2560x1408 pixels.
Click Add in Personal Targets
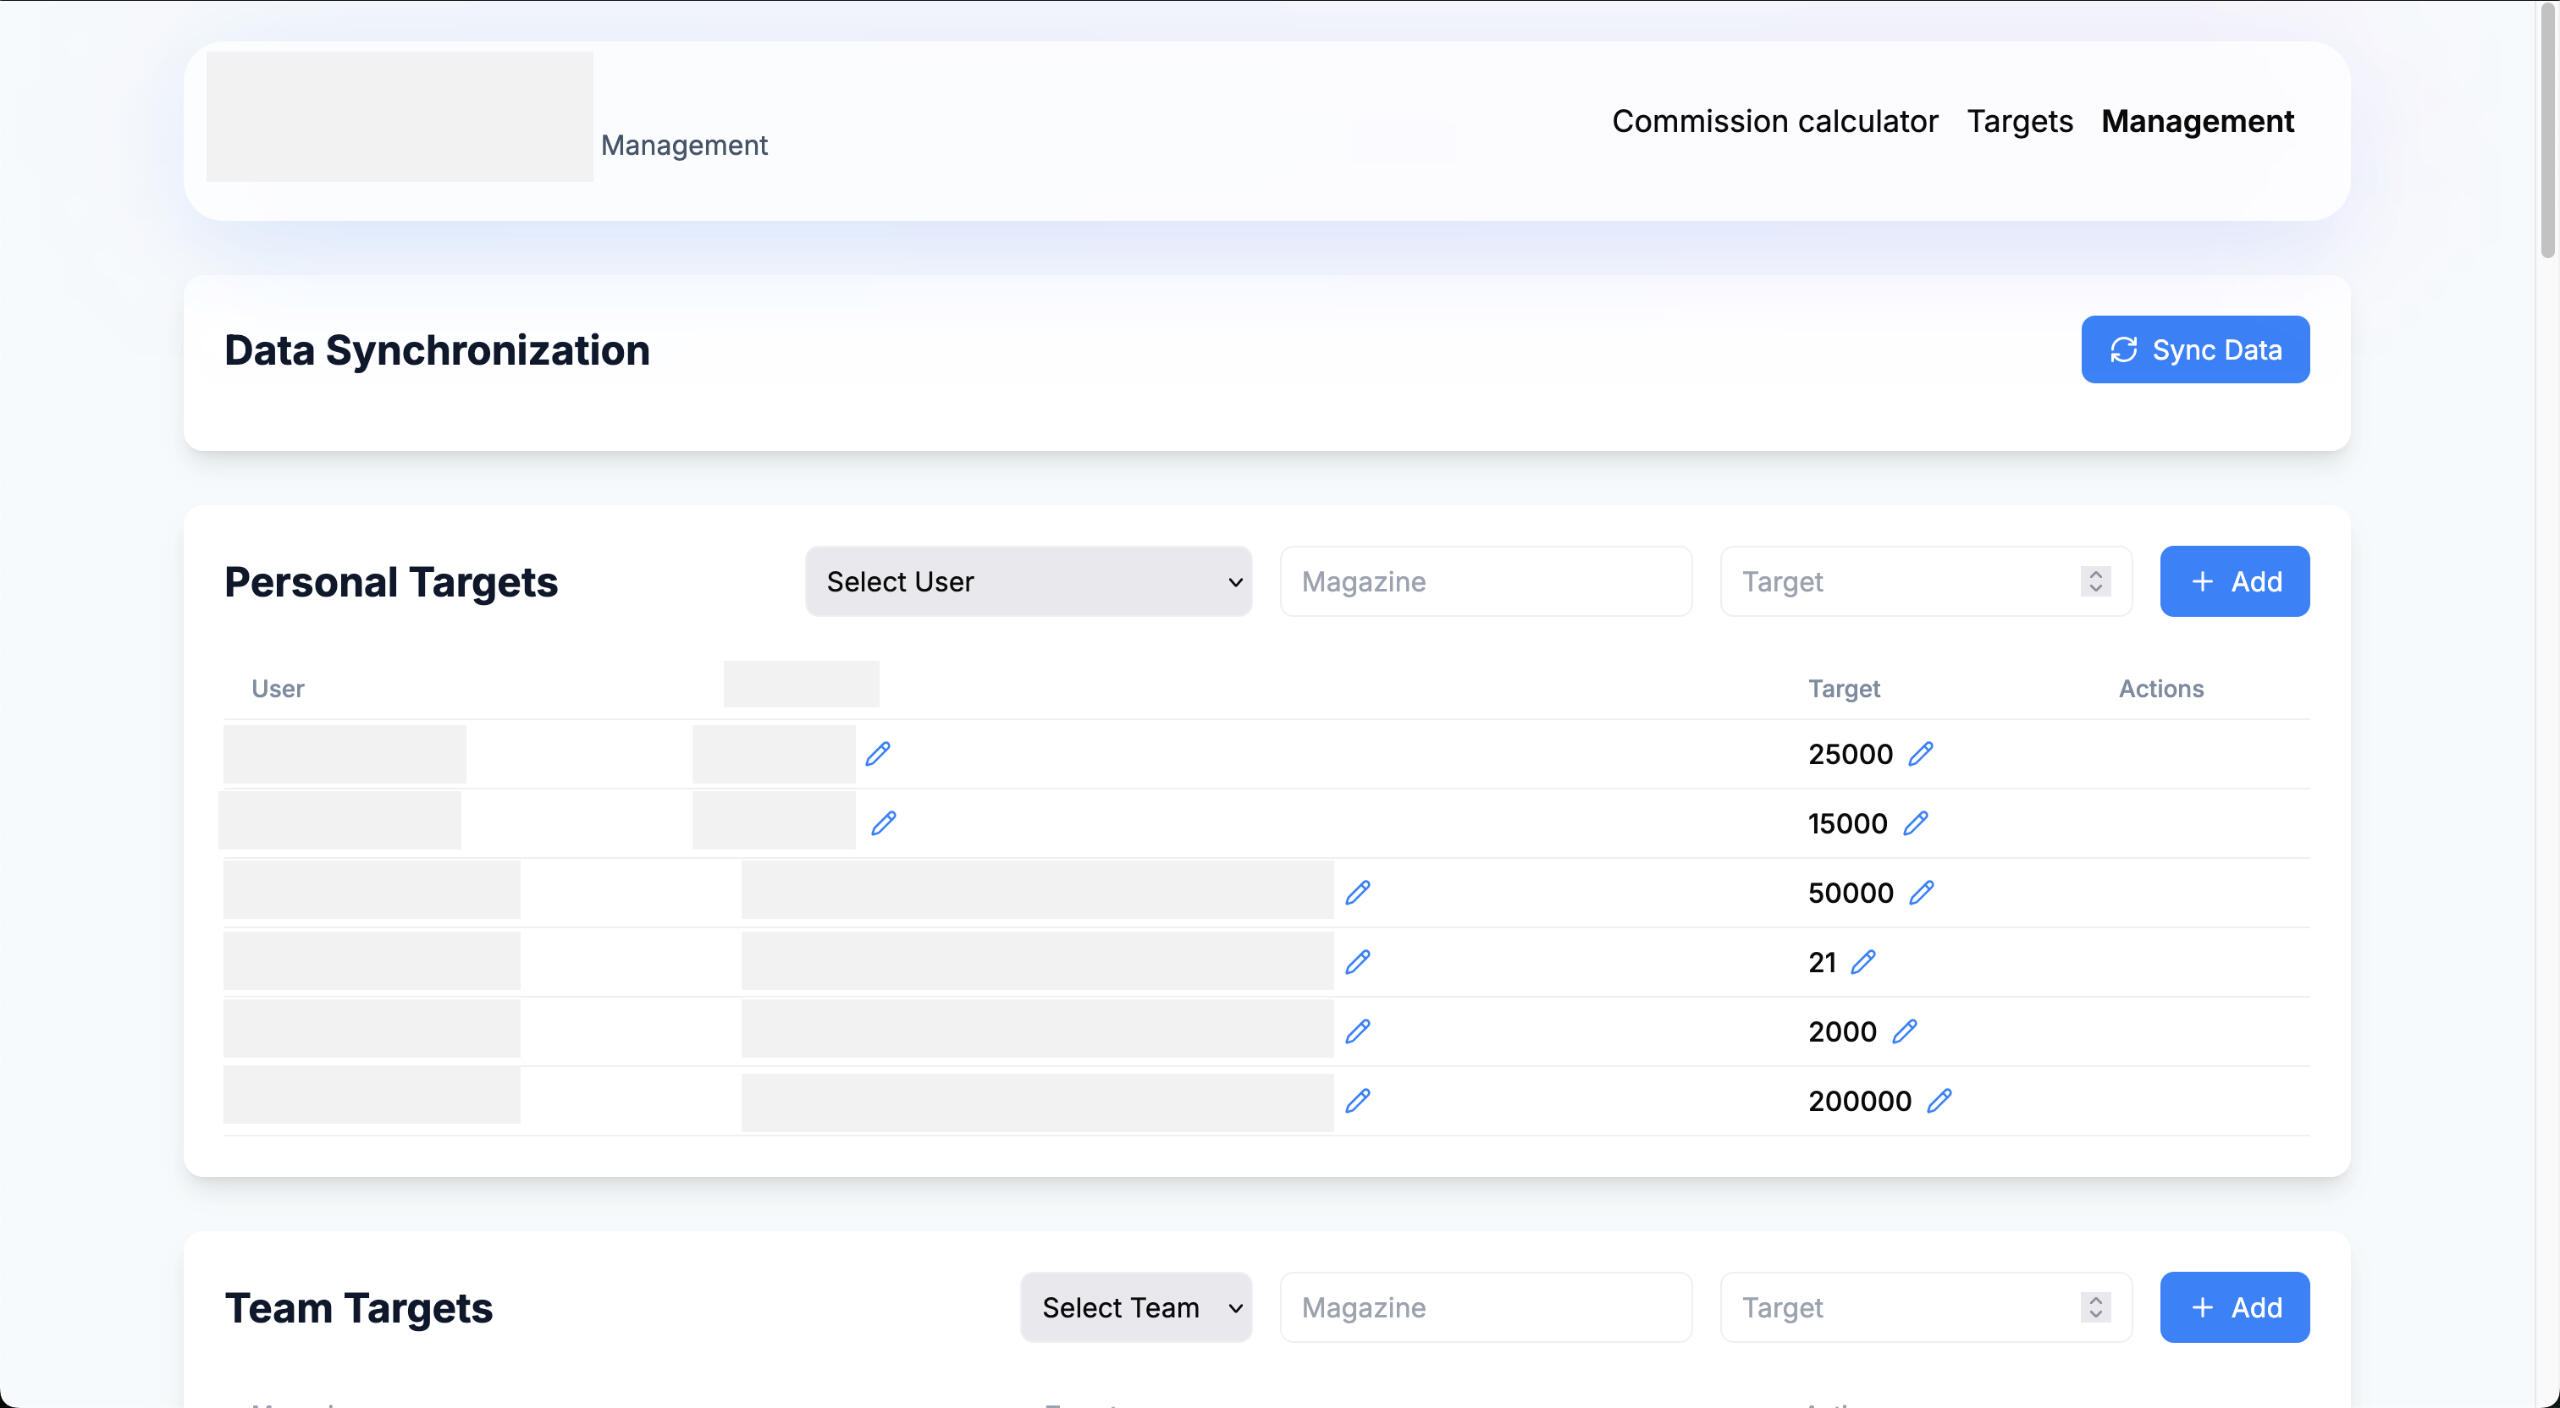pyautogui.click(x=2234, y=581)
